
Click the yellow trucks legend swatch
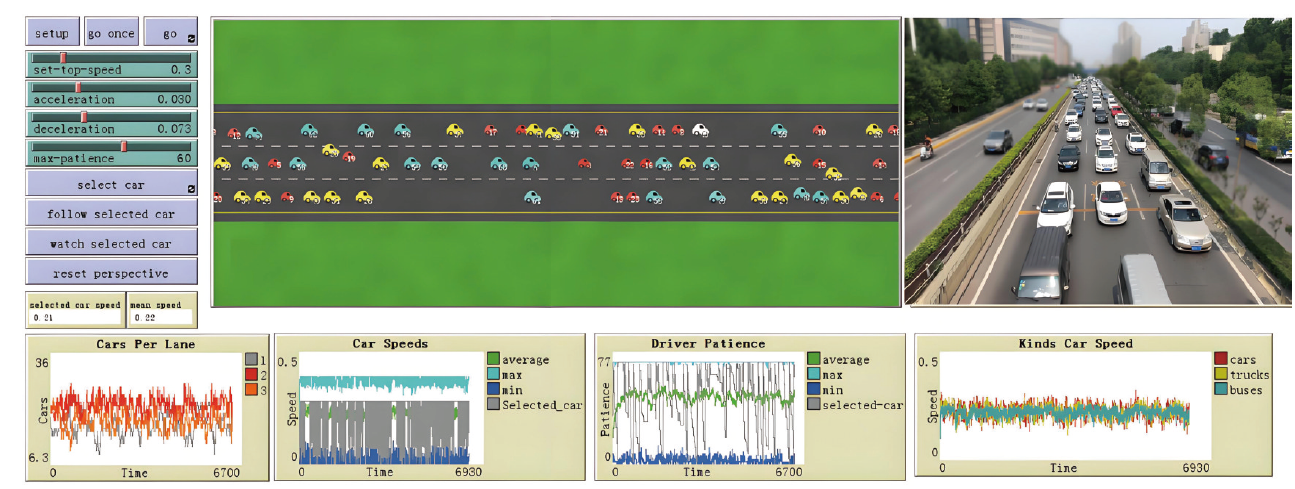coord(1220,374)
